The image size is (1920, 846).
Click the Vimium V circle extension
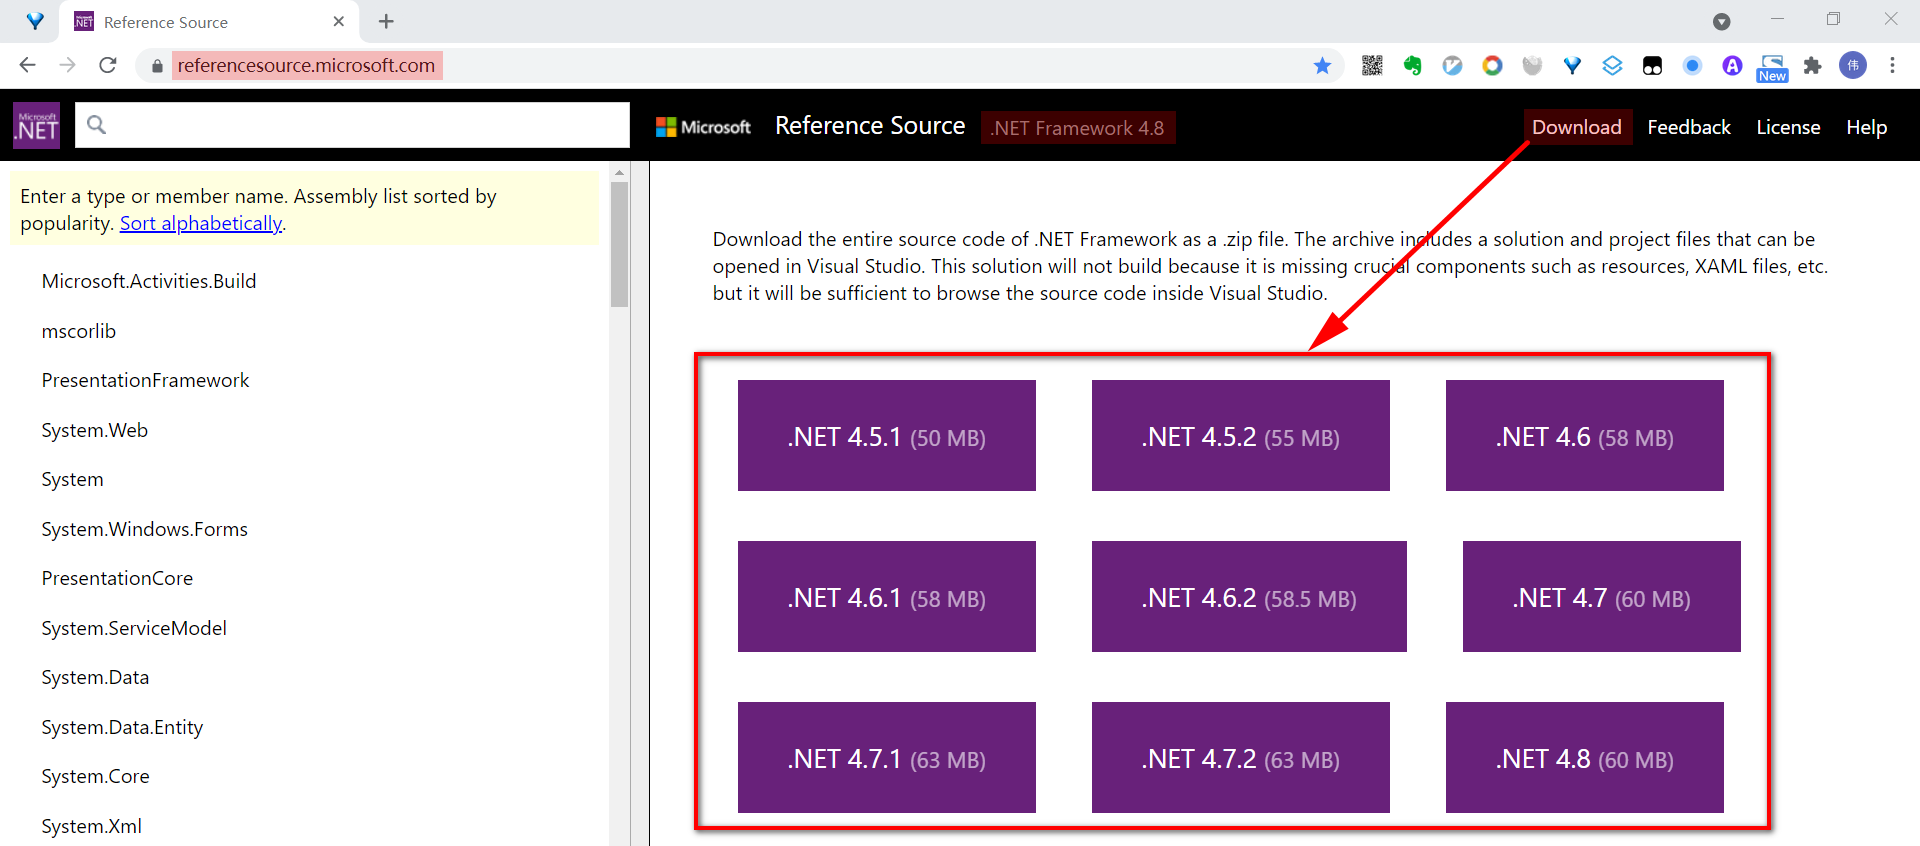(1452, 66)
